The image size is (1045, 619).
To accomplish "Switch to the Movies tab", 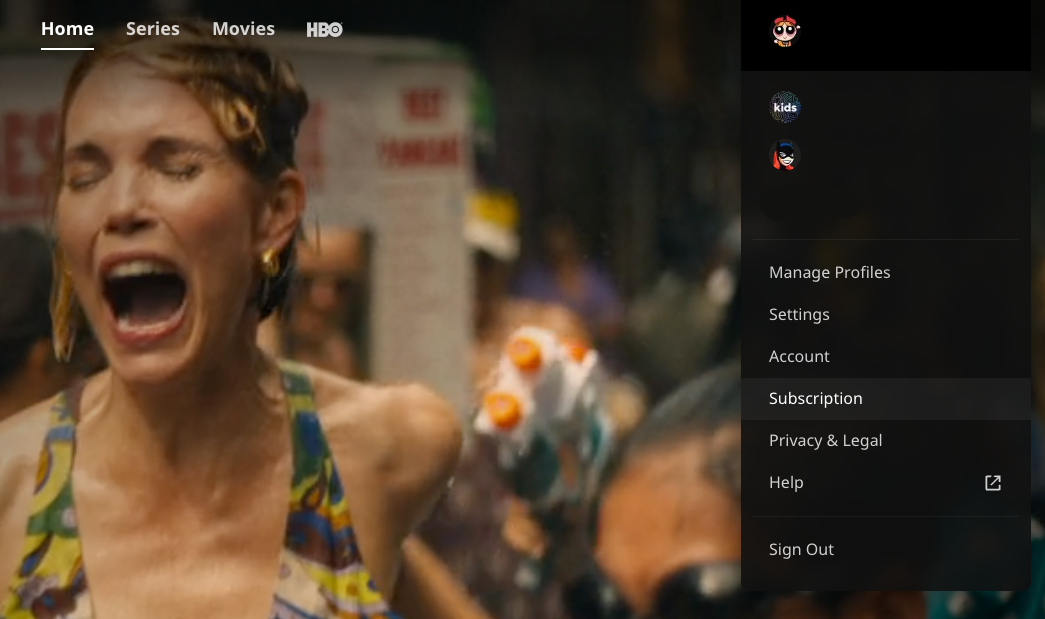I will coord(243,29).
